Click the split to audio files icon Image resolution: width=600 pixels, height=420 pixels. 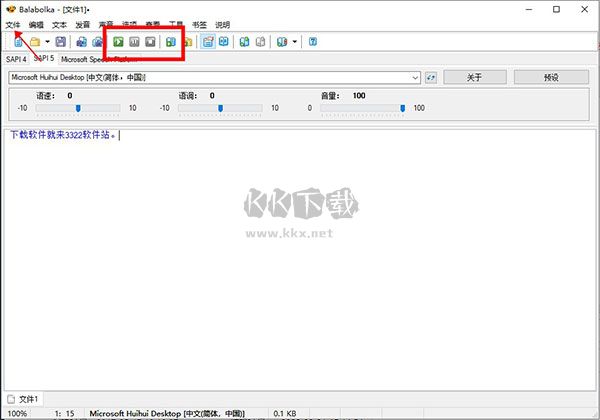[98, 42]
